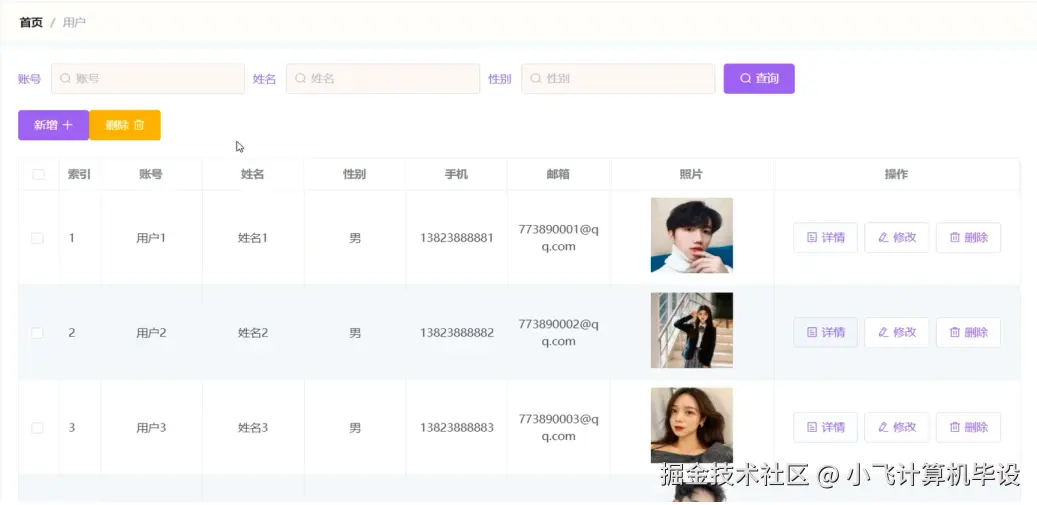Click the 姓名2 name cell
The image size is (1037, 505).
click(253, 332)
